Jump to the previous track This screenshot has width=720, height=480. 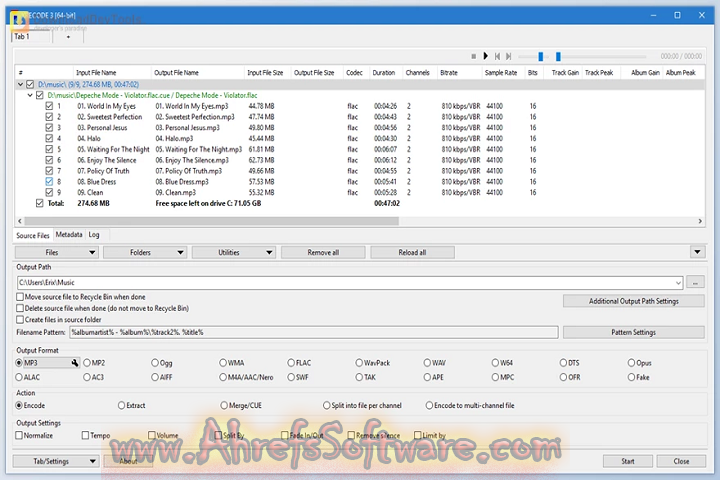tap(497, 56)
